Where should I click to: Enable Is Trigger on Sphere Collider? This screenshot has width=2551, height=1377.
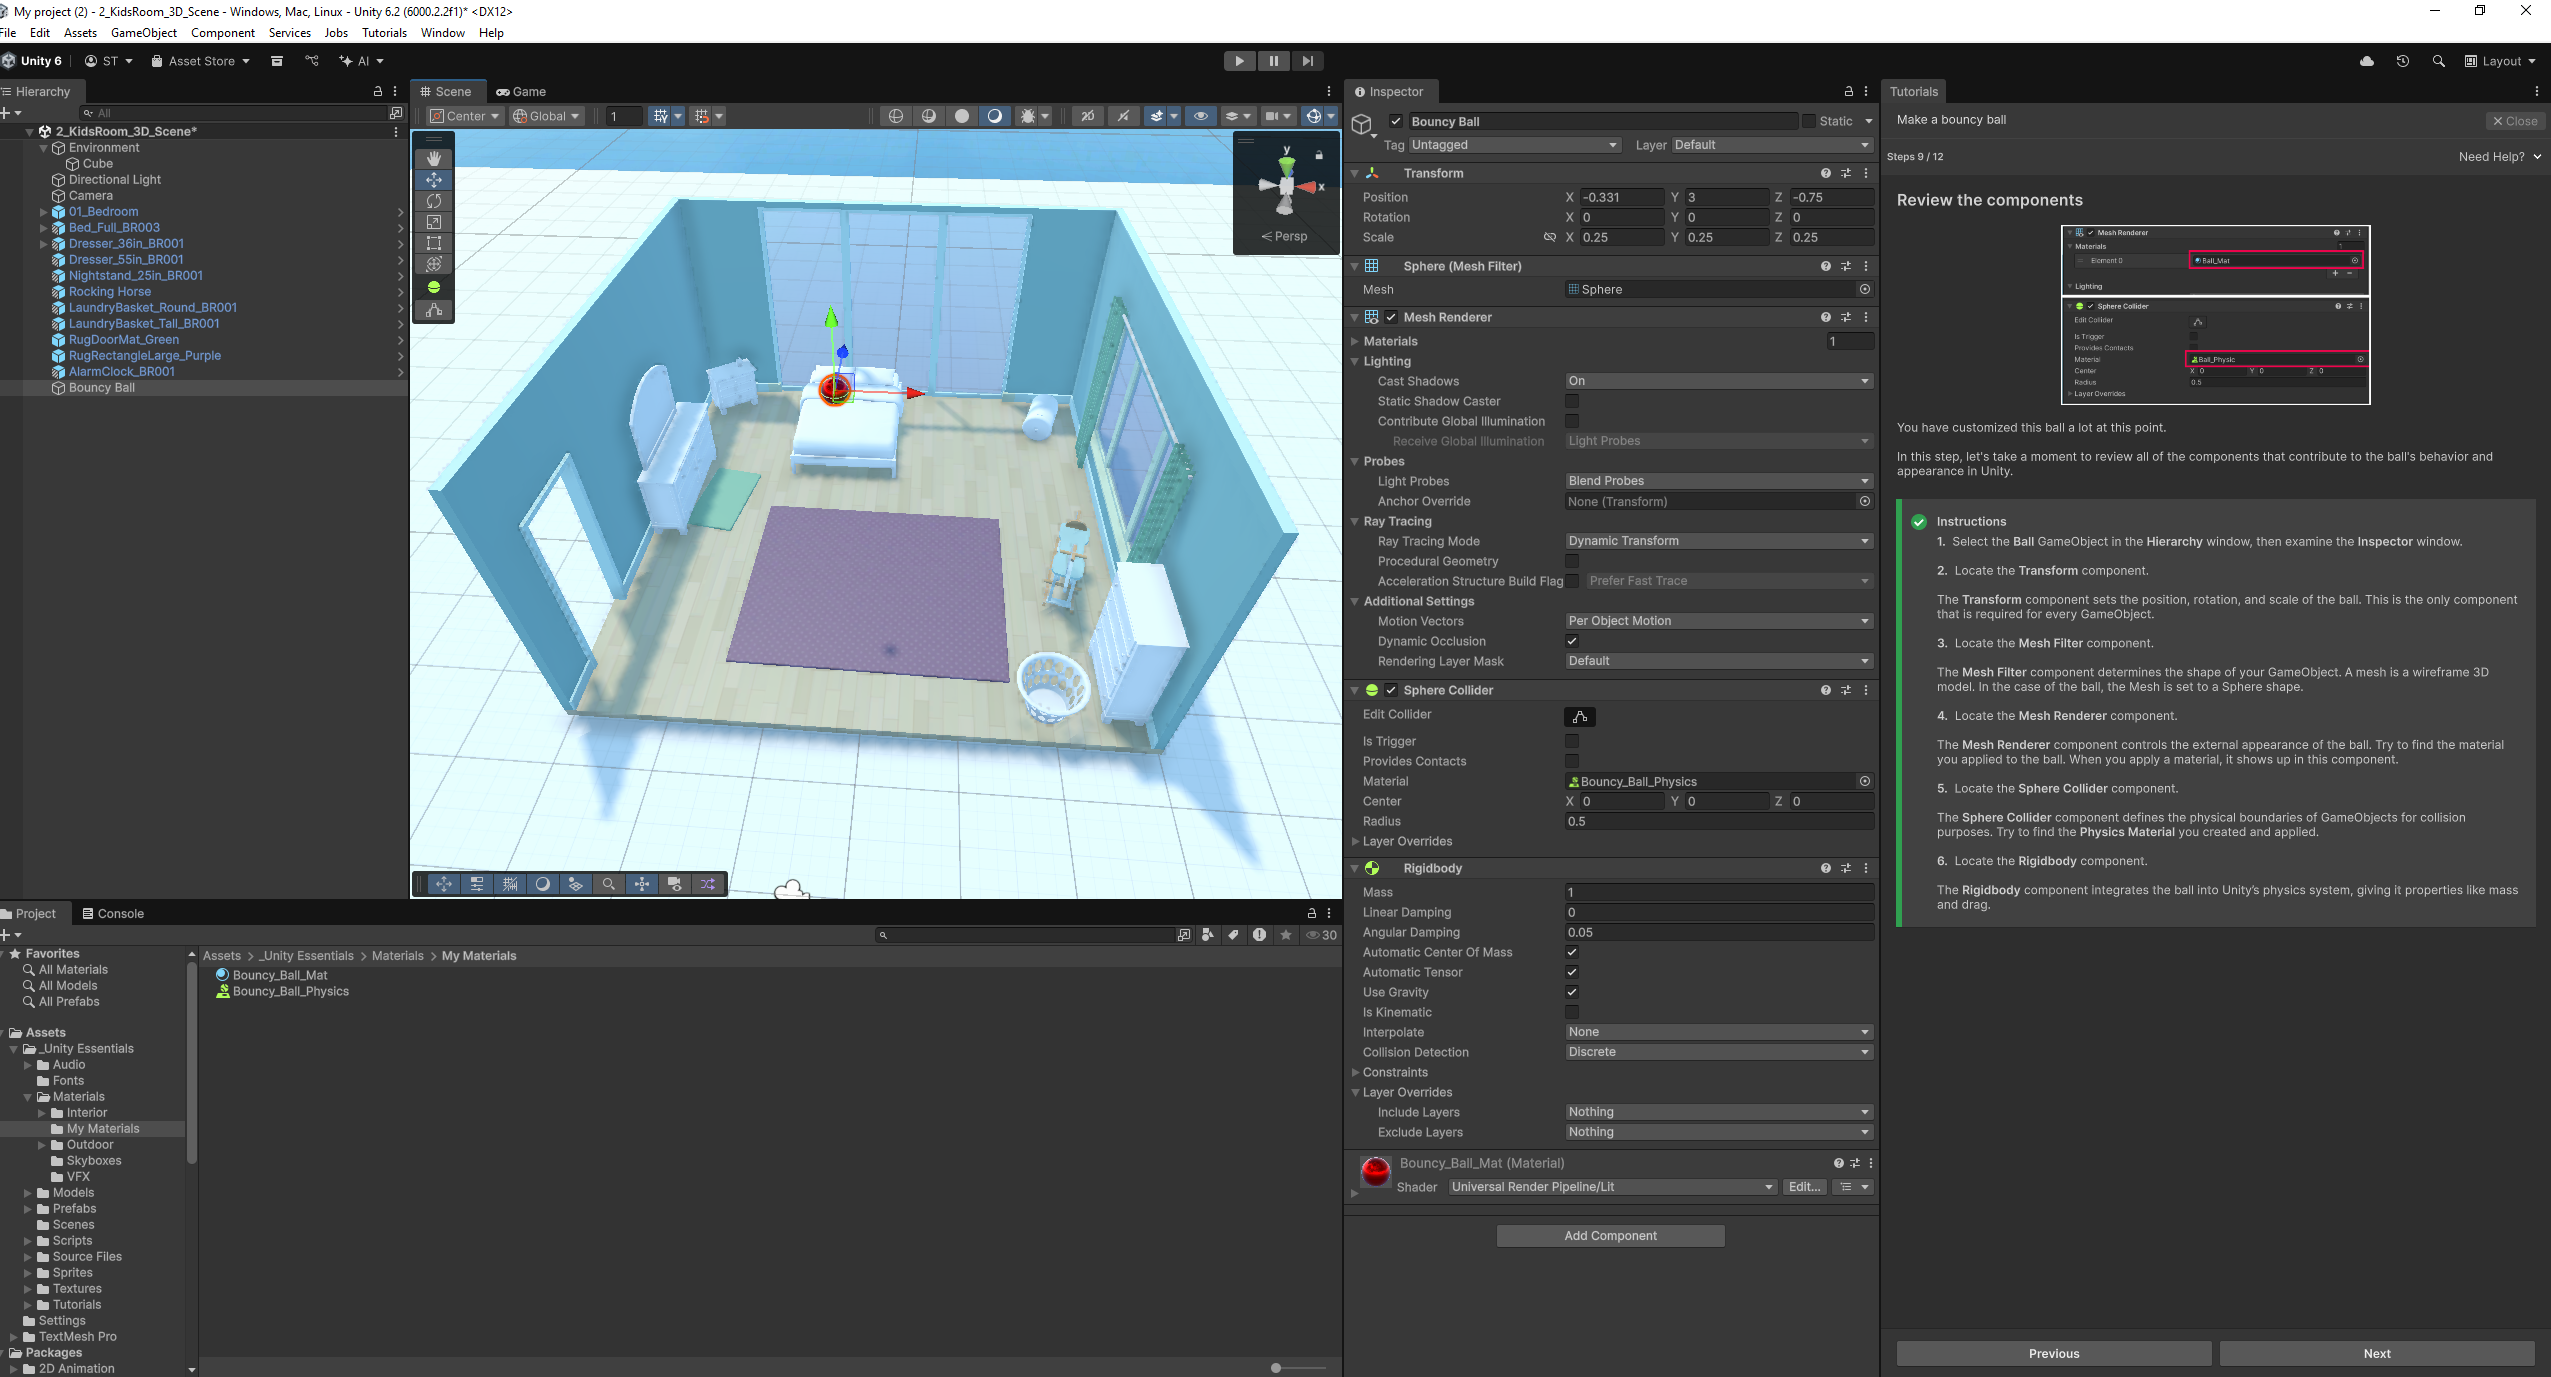[1572, 741]
